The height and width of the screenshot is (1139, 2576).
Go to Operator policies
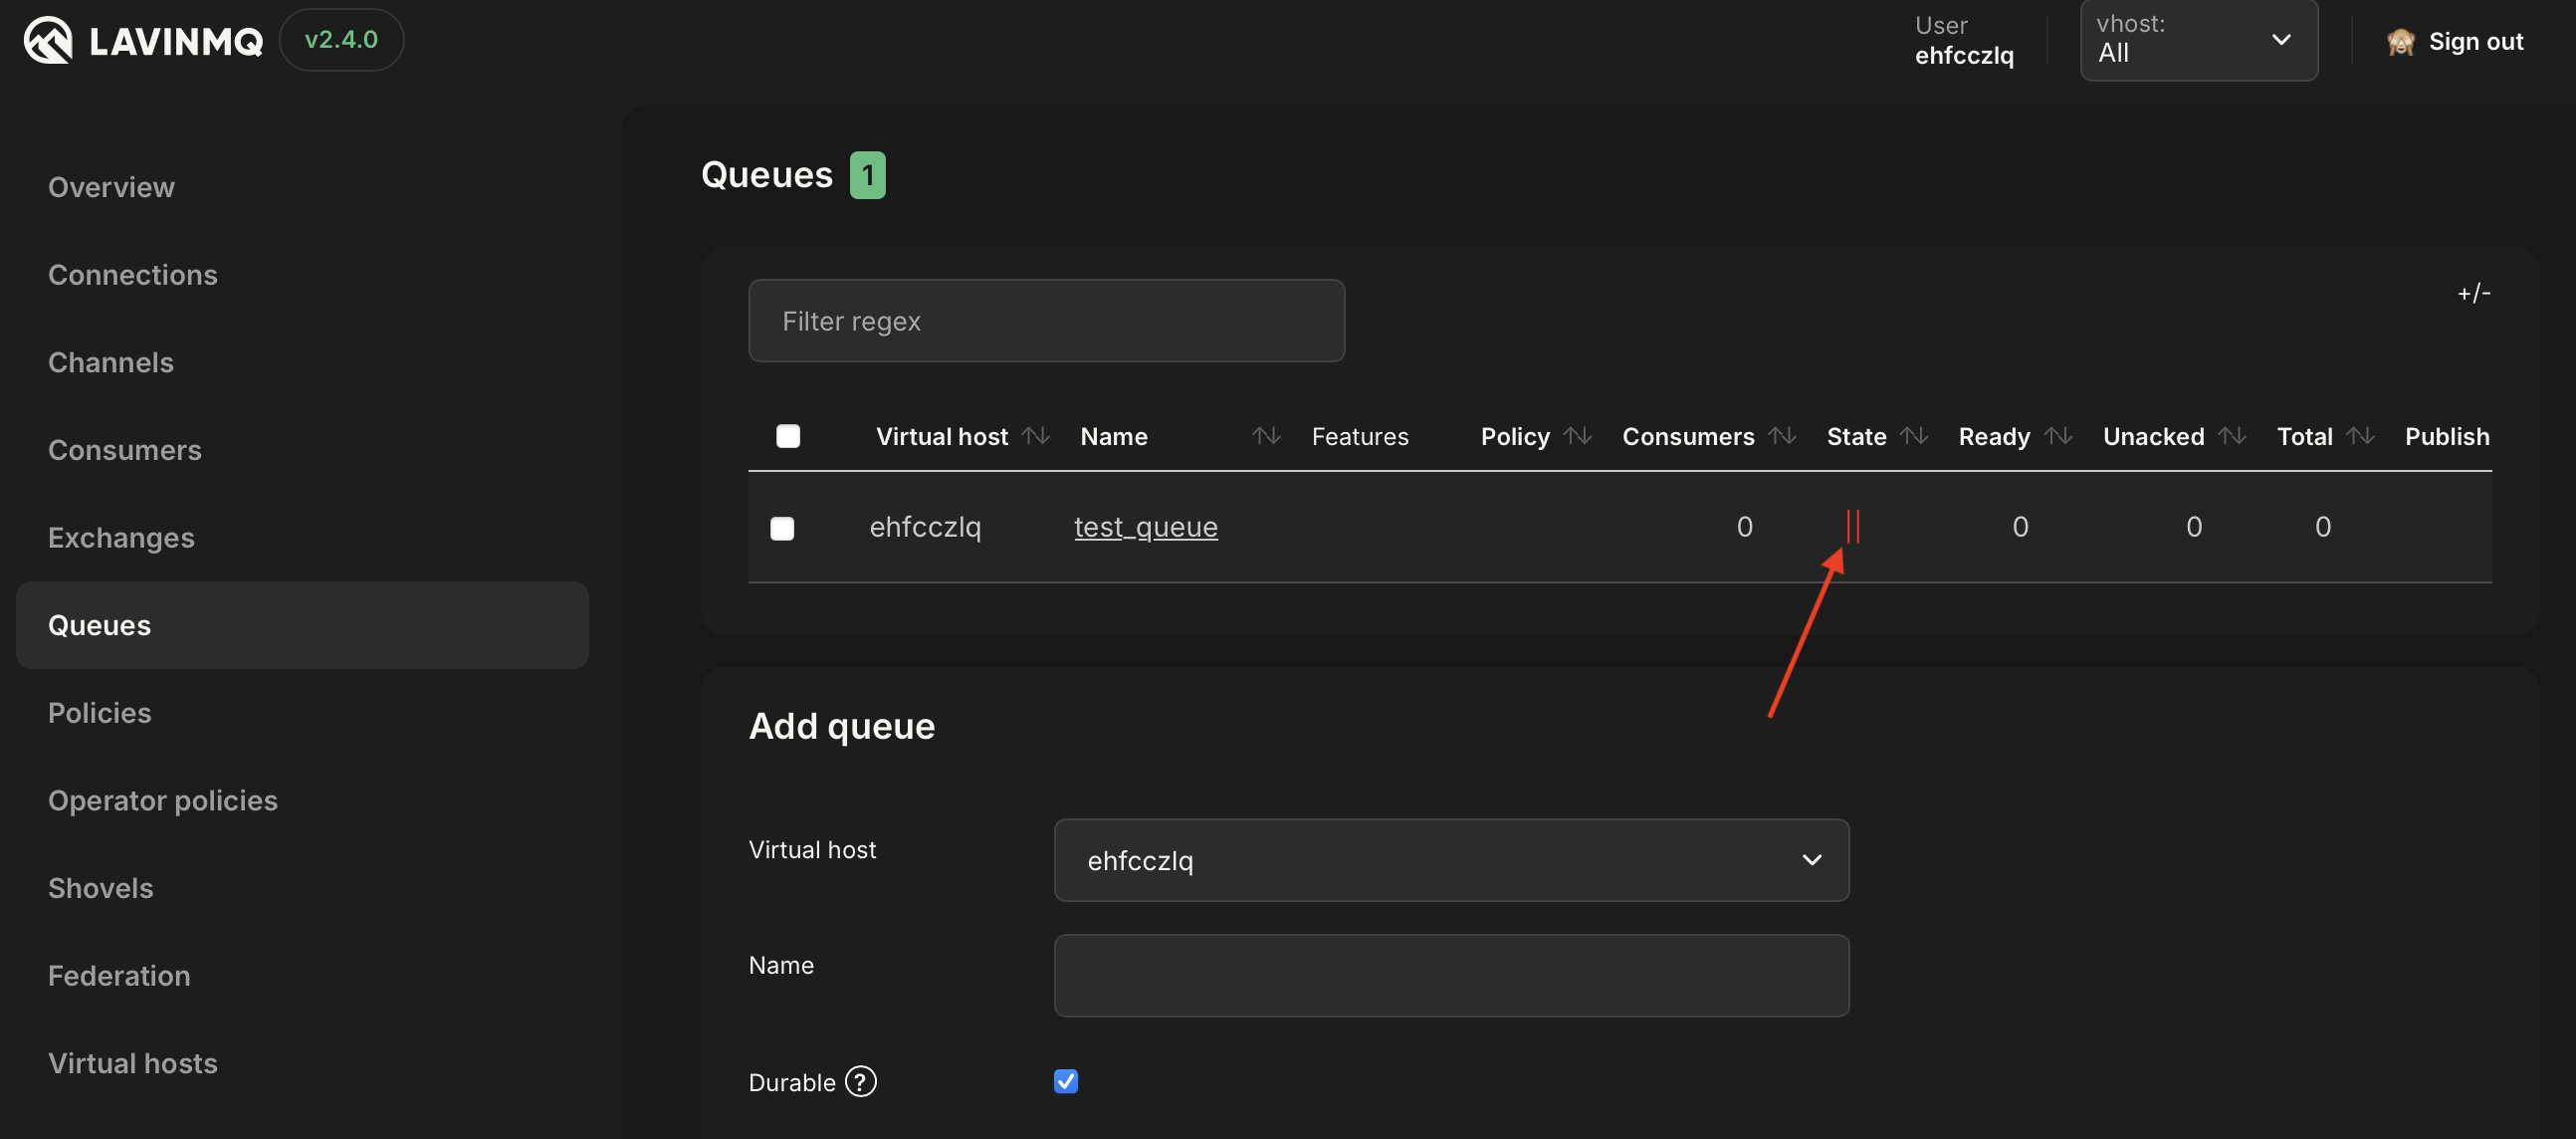163,800
